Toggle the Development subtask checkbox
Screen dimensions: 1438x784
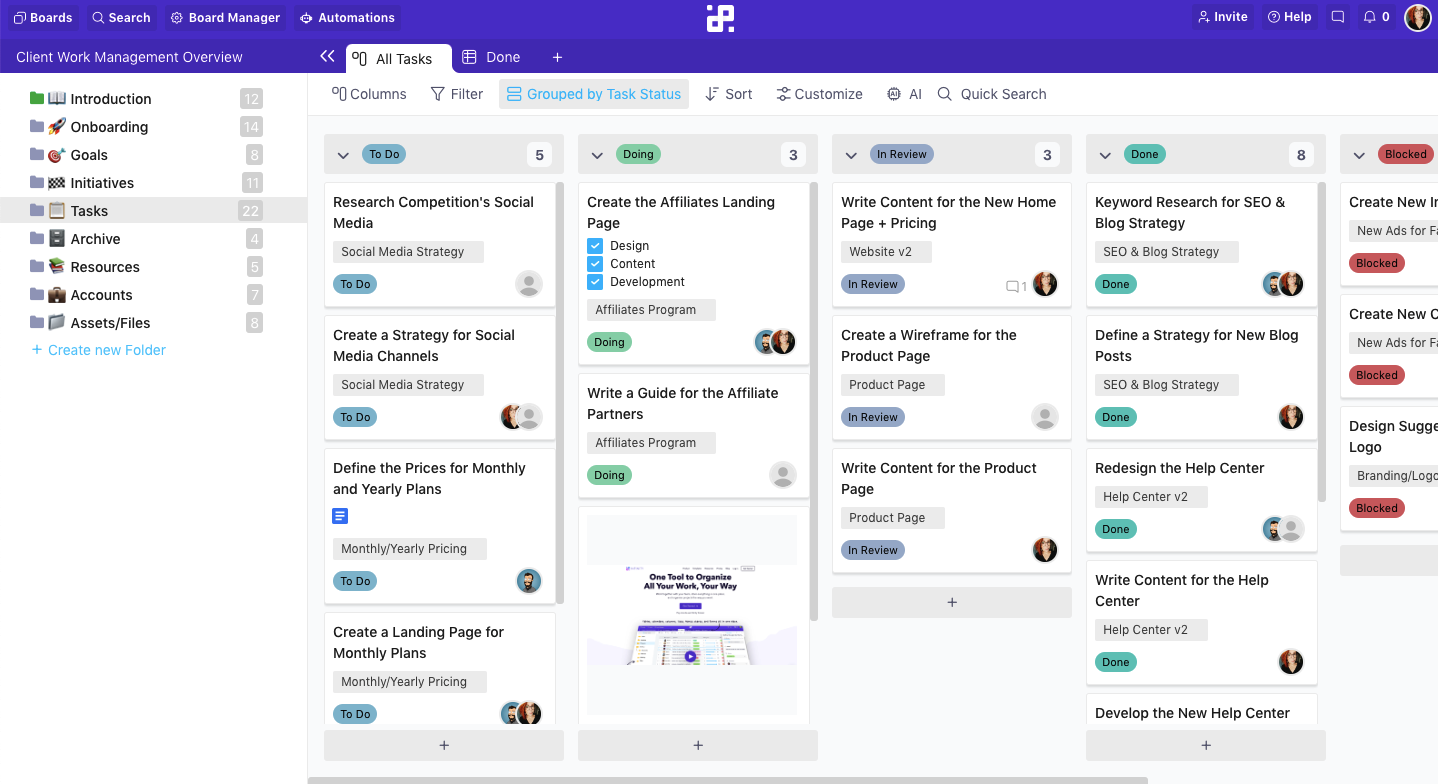(x=597, y=281)
